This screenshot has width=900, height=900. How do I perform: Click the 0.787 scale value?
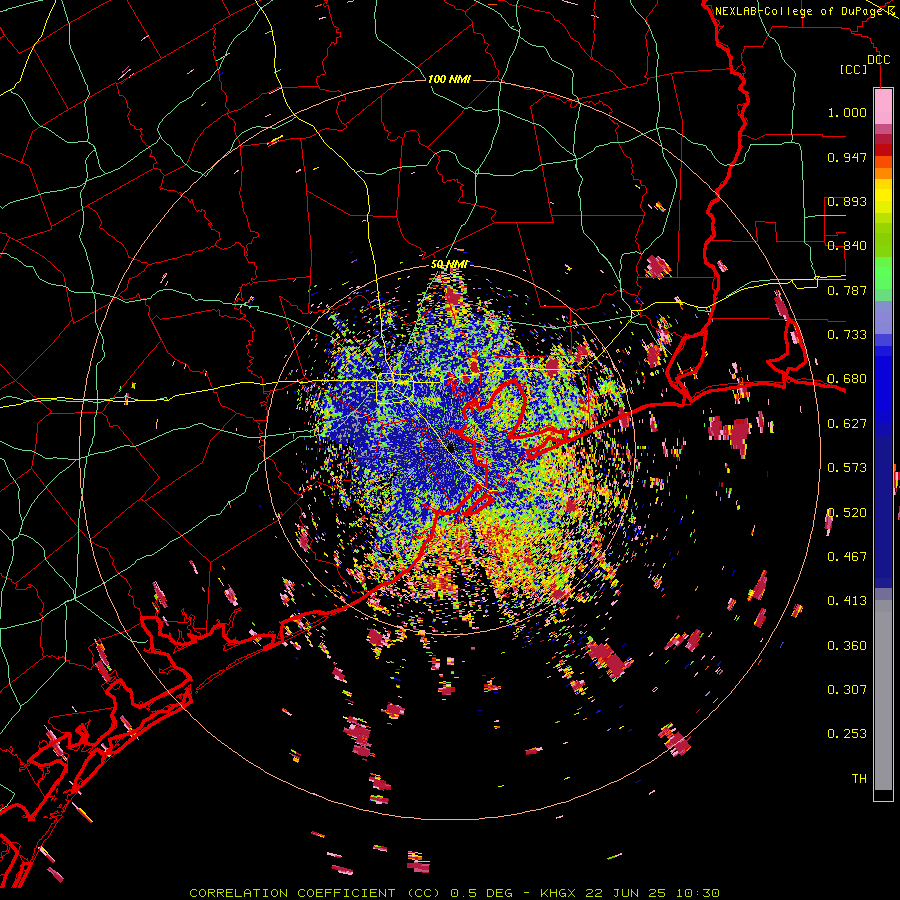[x=847, y=290]
